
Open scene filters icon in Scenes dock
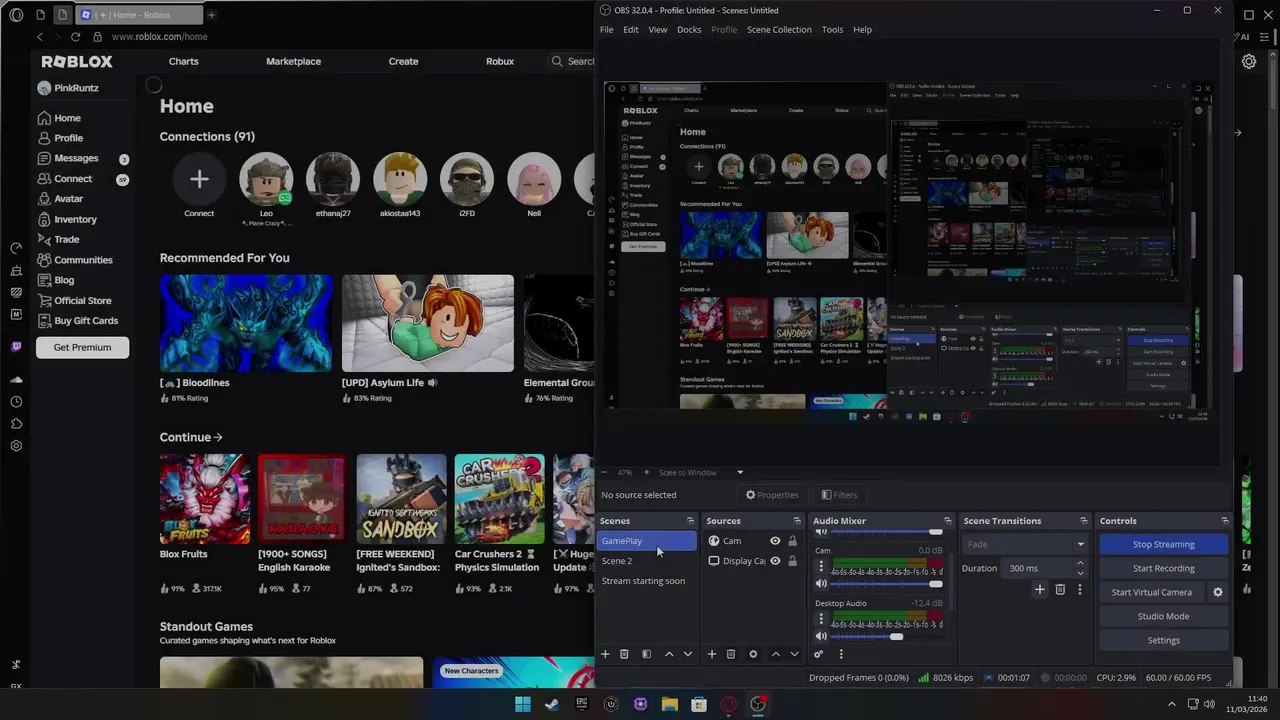point(646,654)
